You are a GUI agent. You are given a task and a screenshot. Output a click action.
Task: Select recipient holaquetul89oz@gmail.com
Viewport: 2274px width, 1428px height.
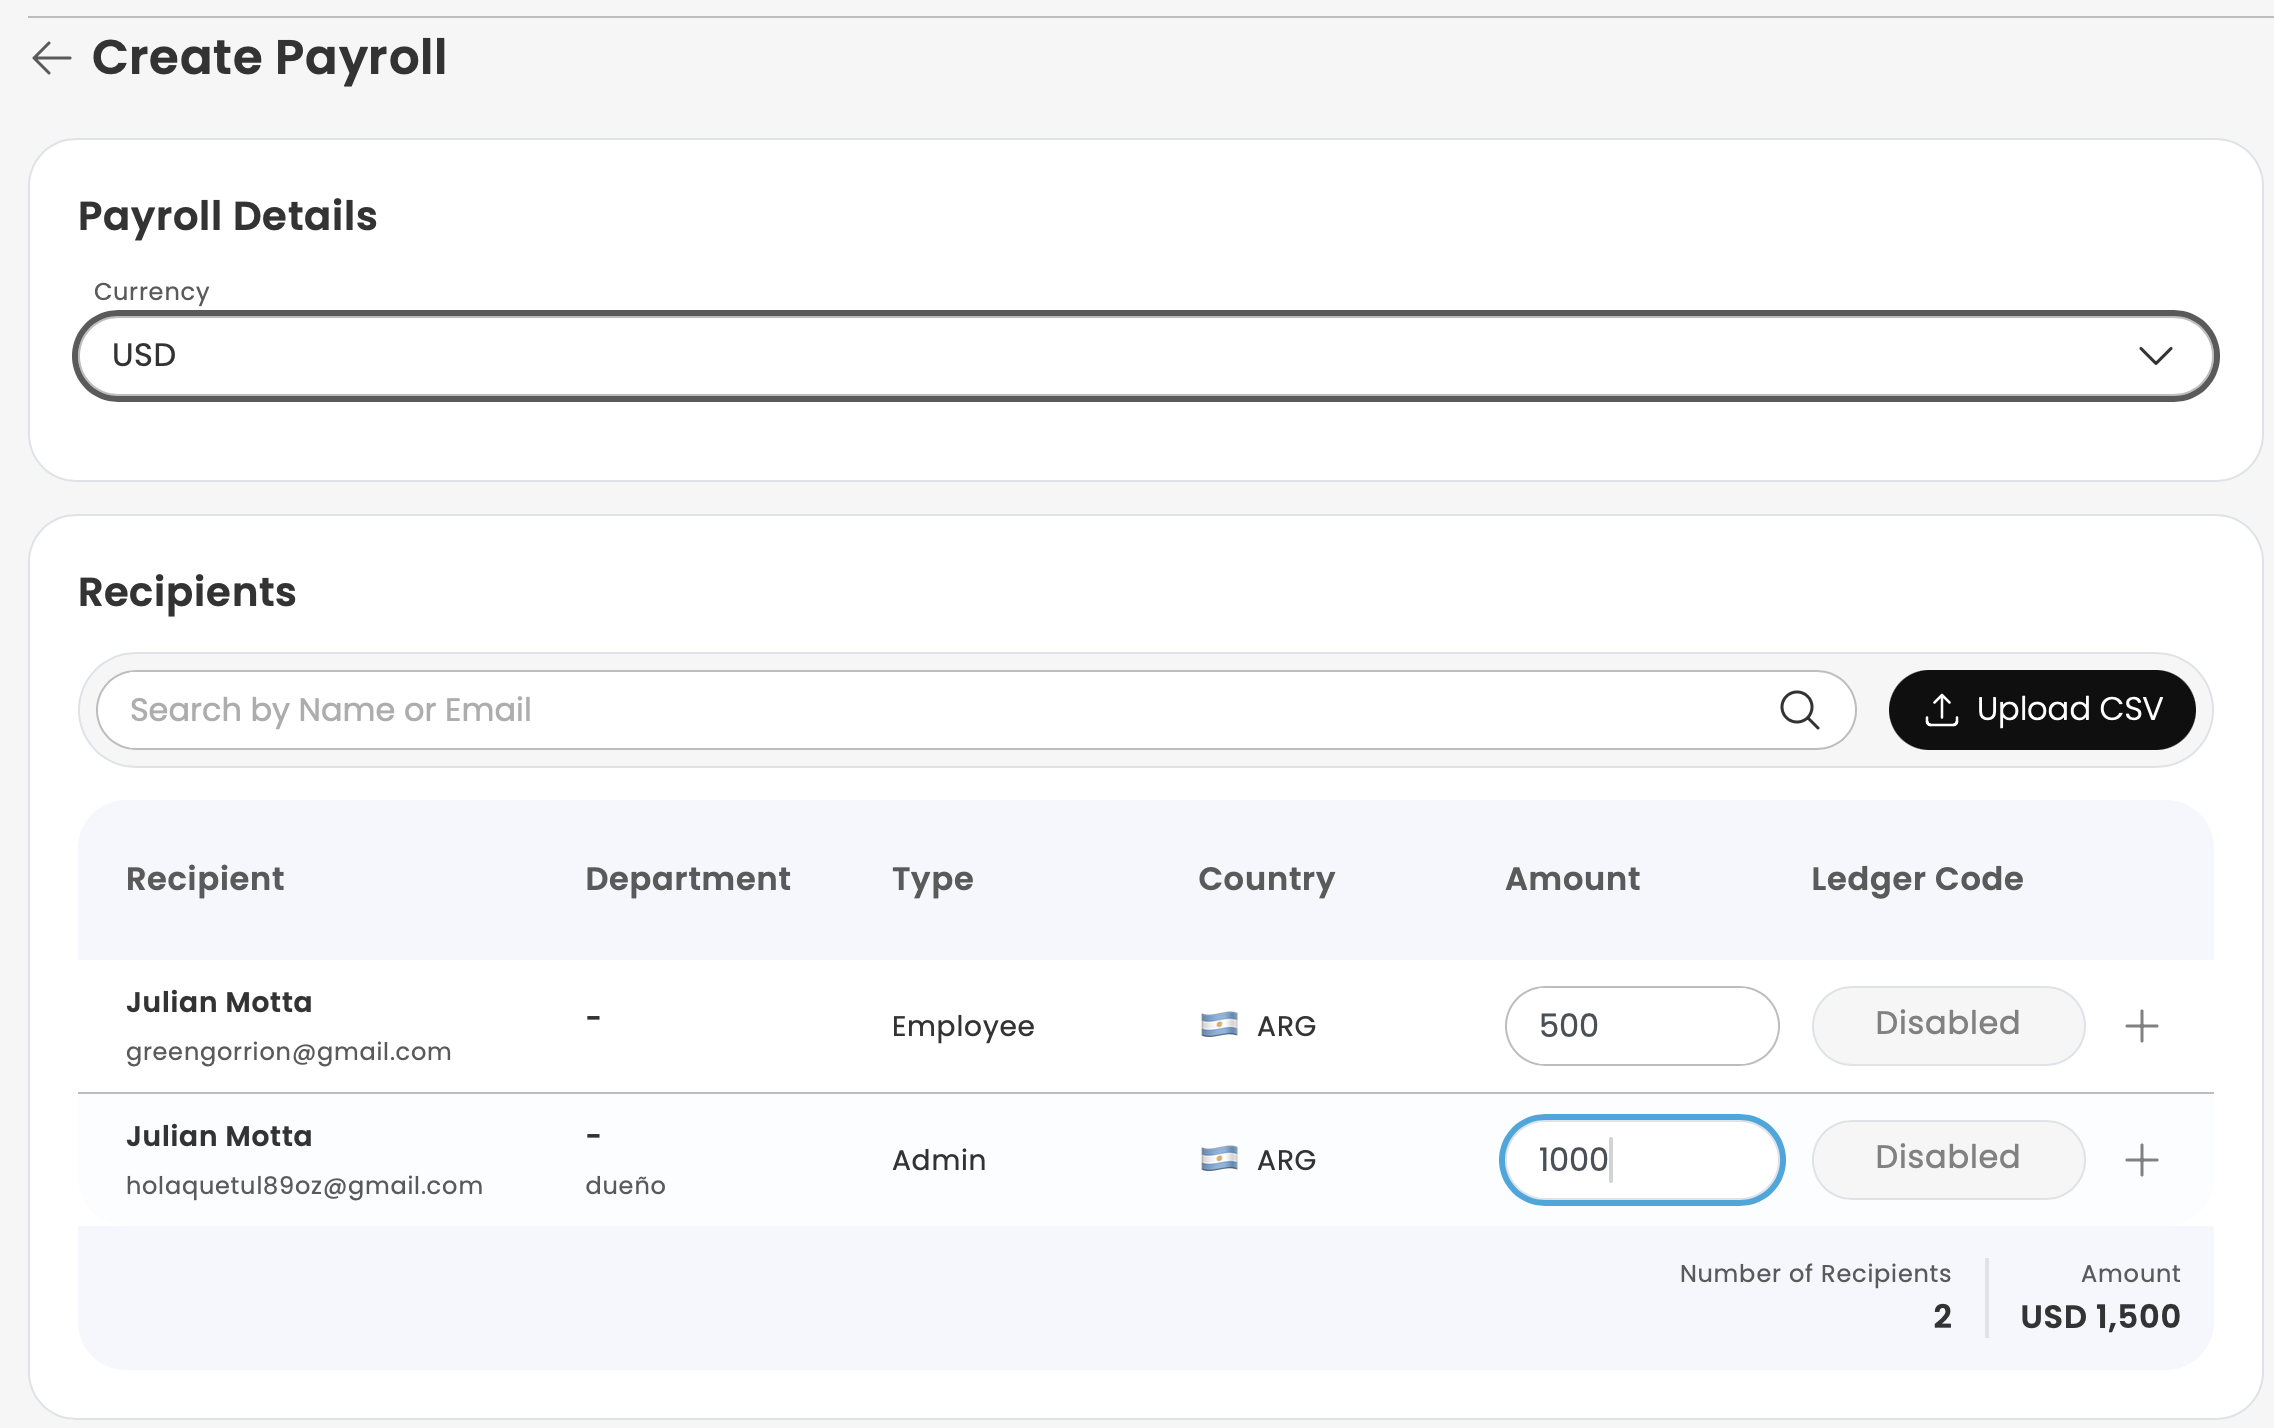(x=304, y=1185)
